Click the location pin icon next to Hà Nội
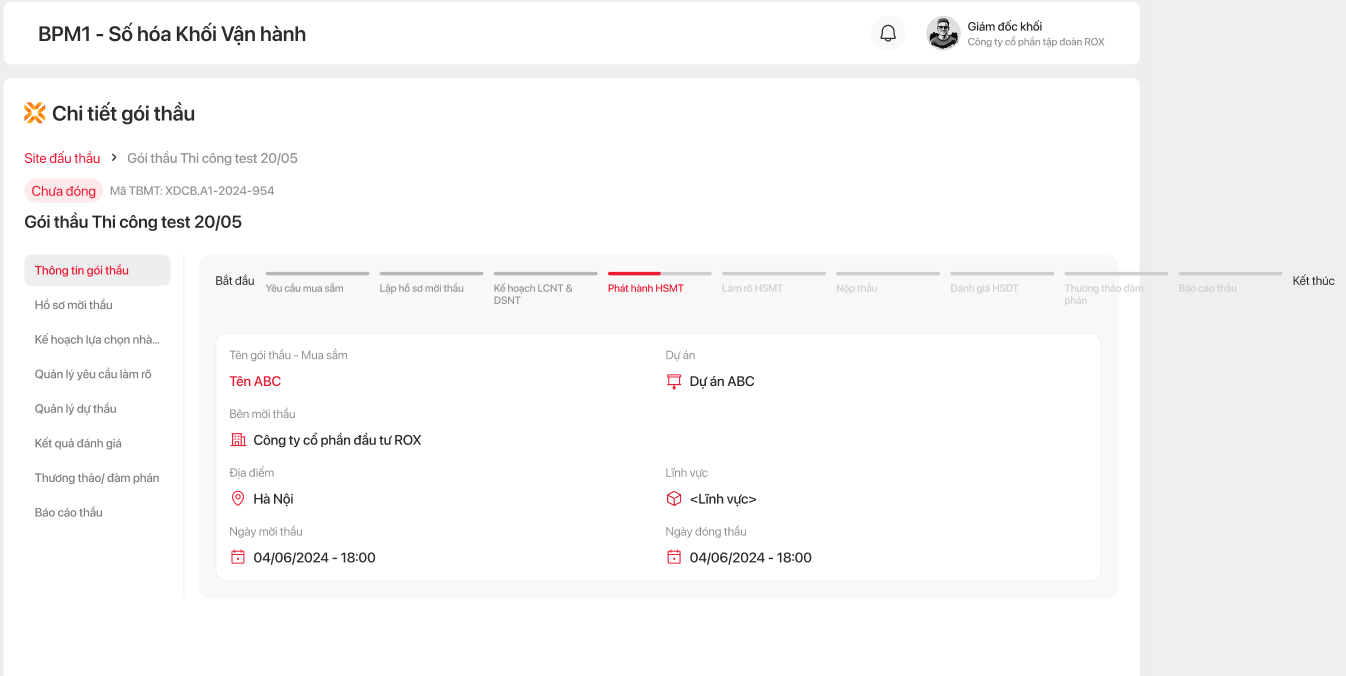This screenshot has height=676, width=1346. tap(238, 499)
